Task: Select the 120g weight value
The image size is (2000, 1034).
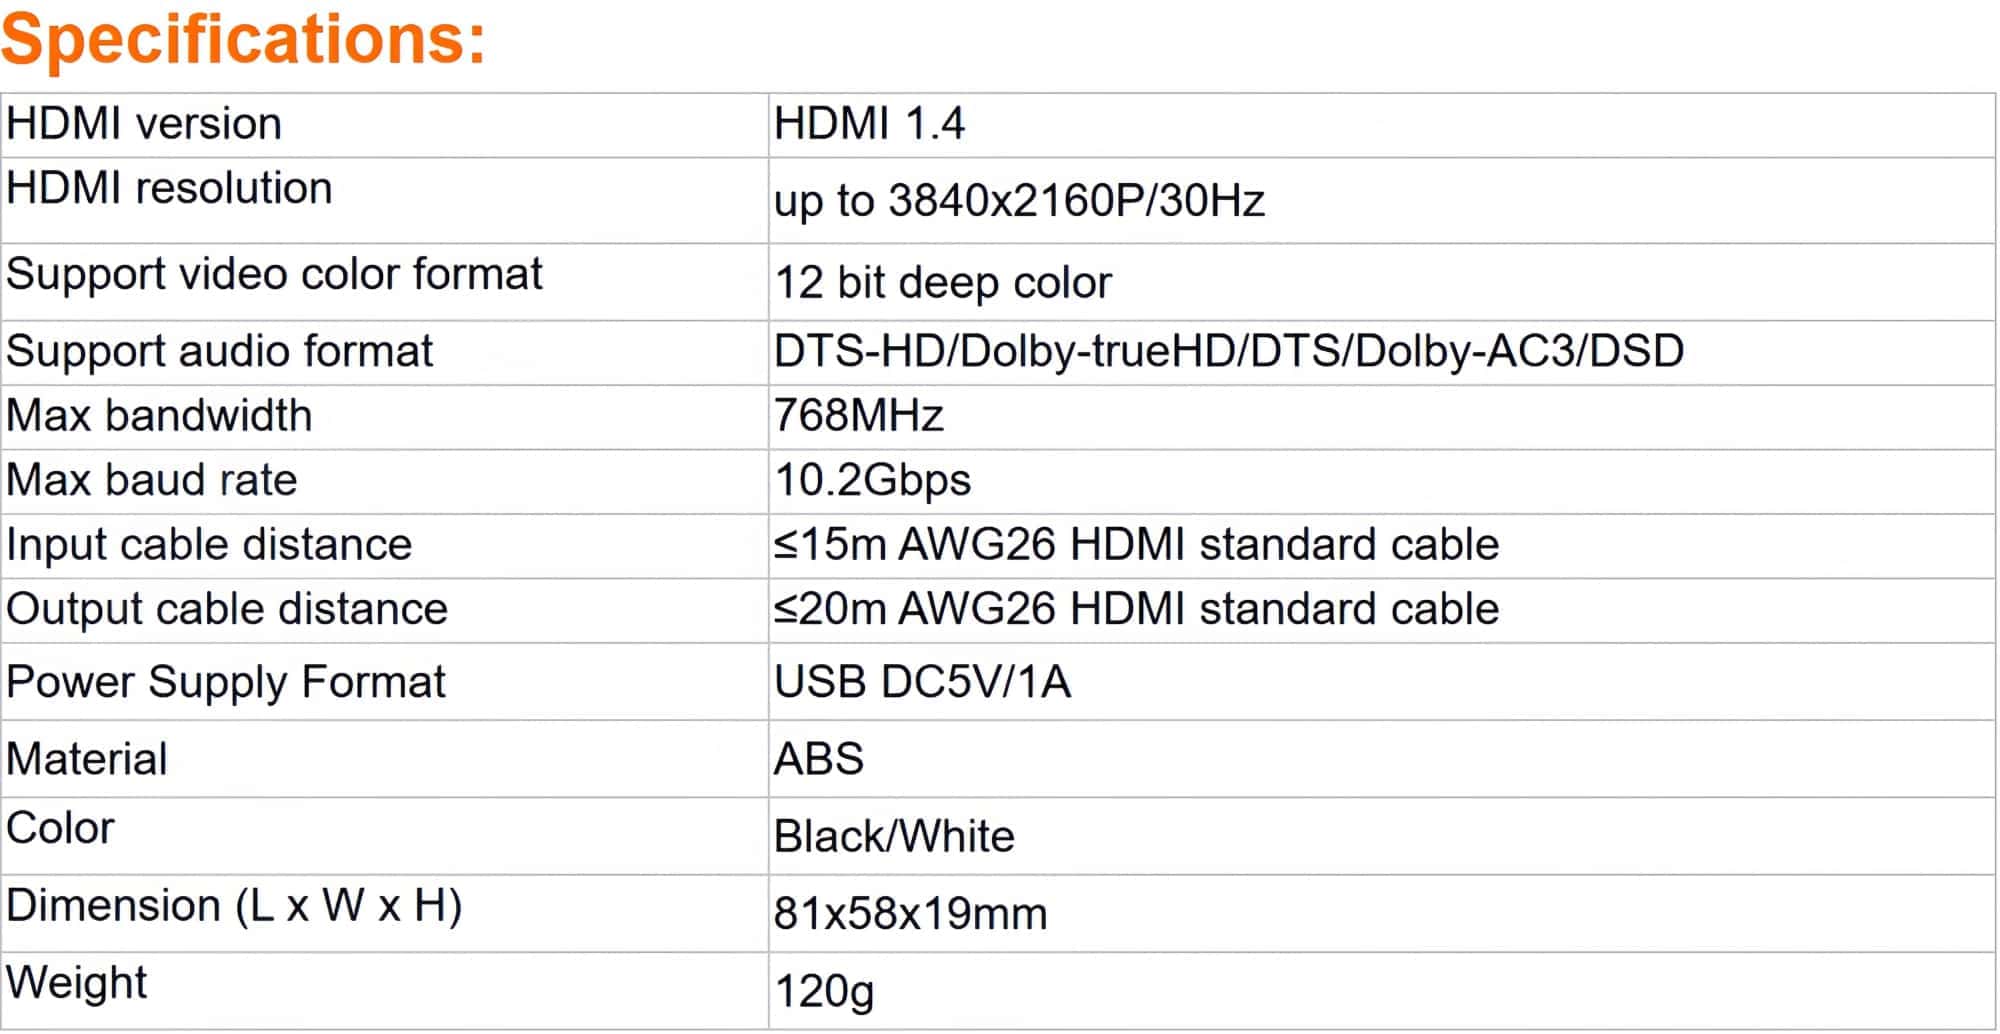Action: point(824,991)
